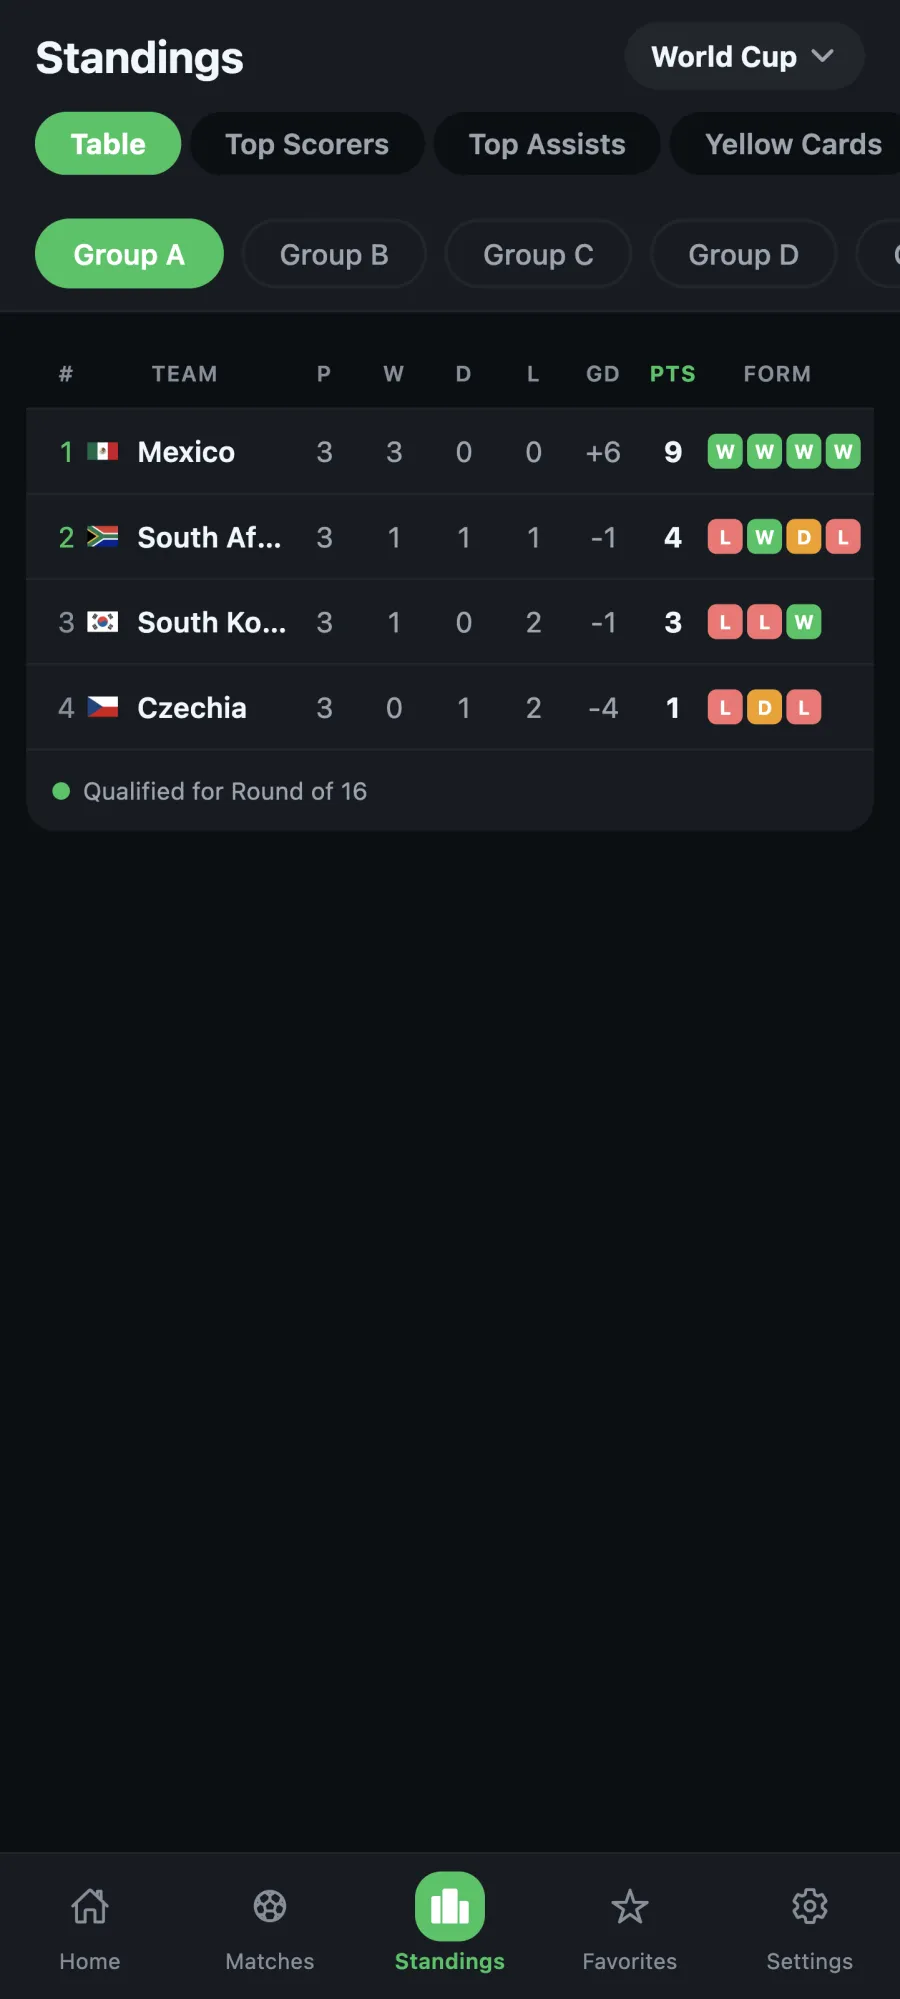Open the Home tab icon
This screenshot has height=1999, width=900.
90,1906
